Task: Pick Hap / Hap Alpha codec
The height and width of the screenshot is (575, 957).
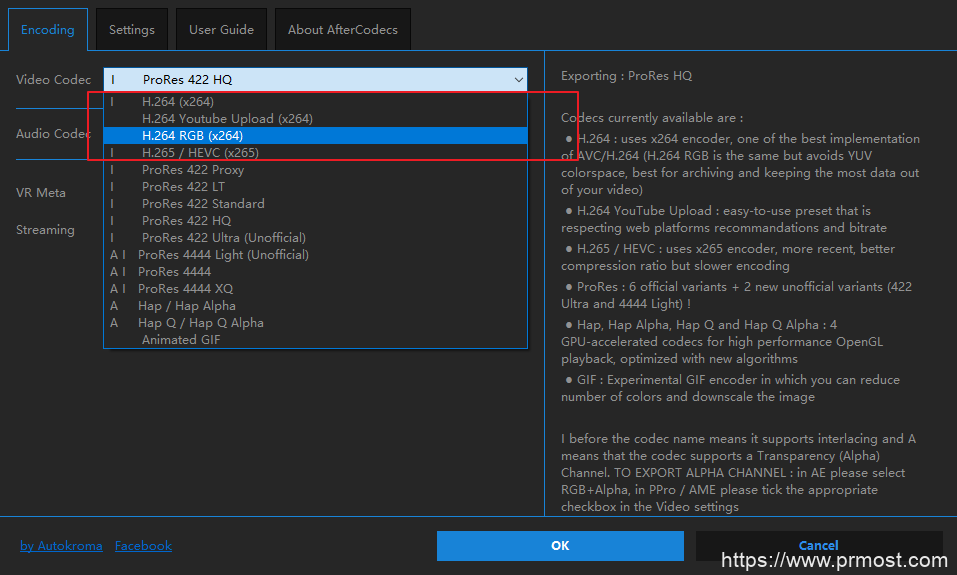Action: pyautogui.click(x=316, y=306)
